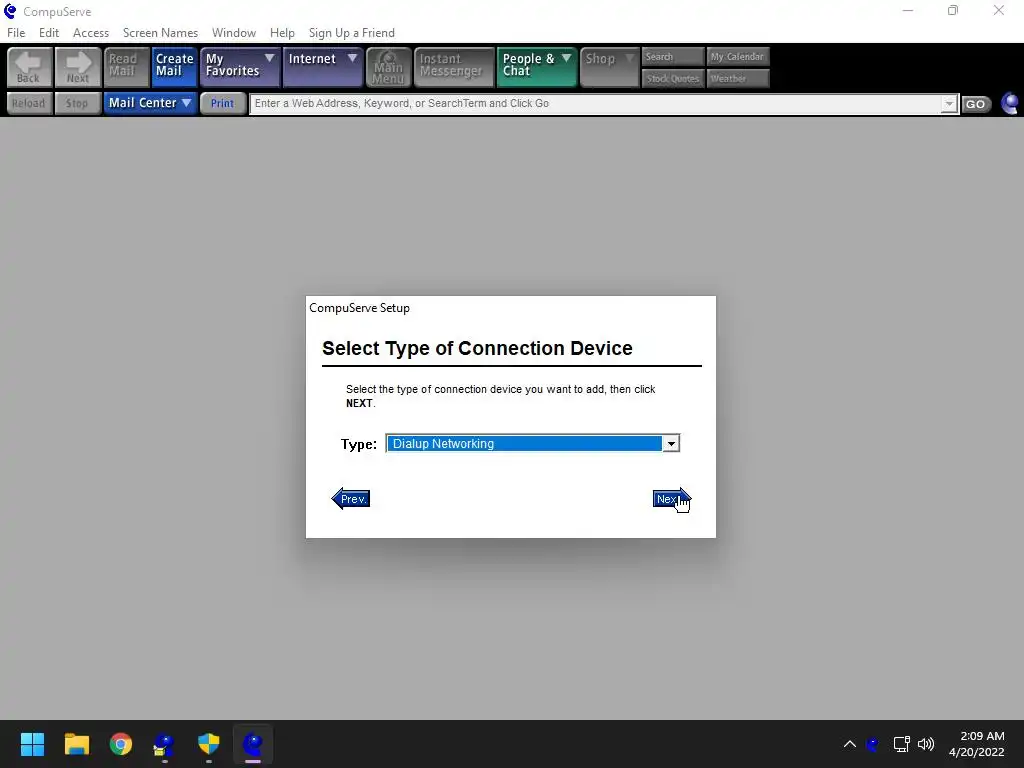Image resolution: width=1024 pixels, height=768 pixels.
Task: Click Create Mail in the toolbar
Action: point(174,67)
